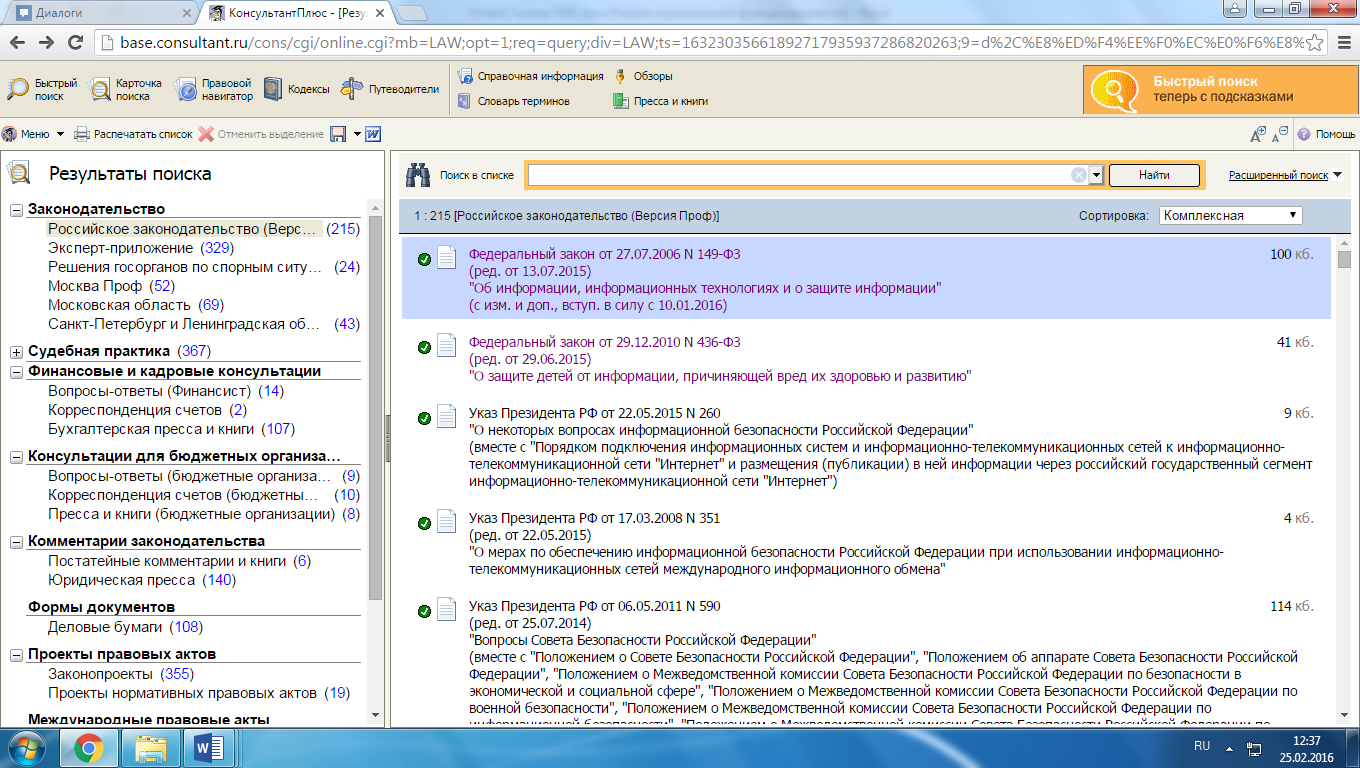Screen dimensions: 1360x768
Task: Open Путеводители
Action: click(x=390, y=89)
